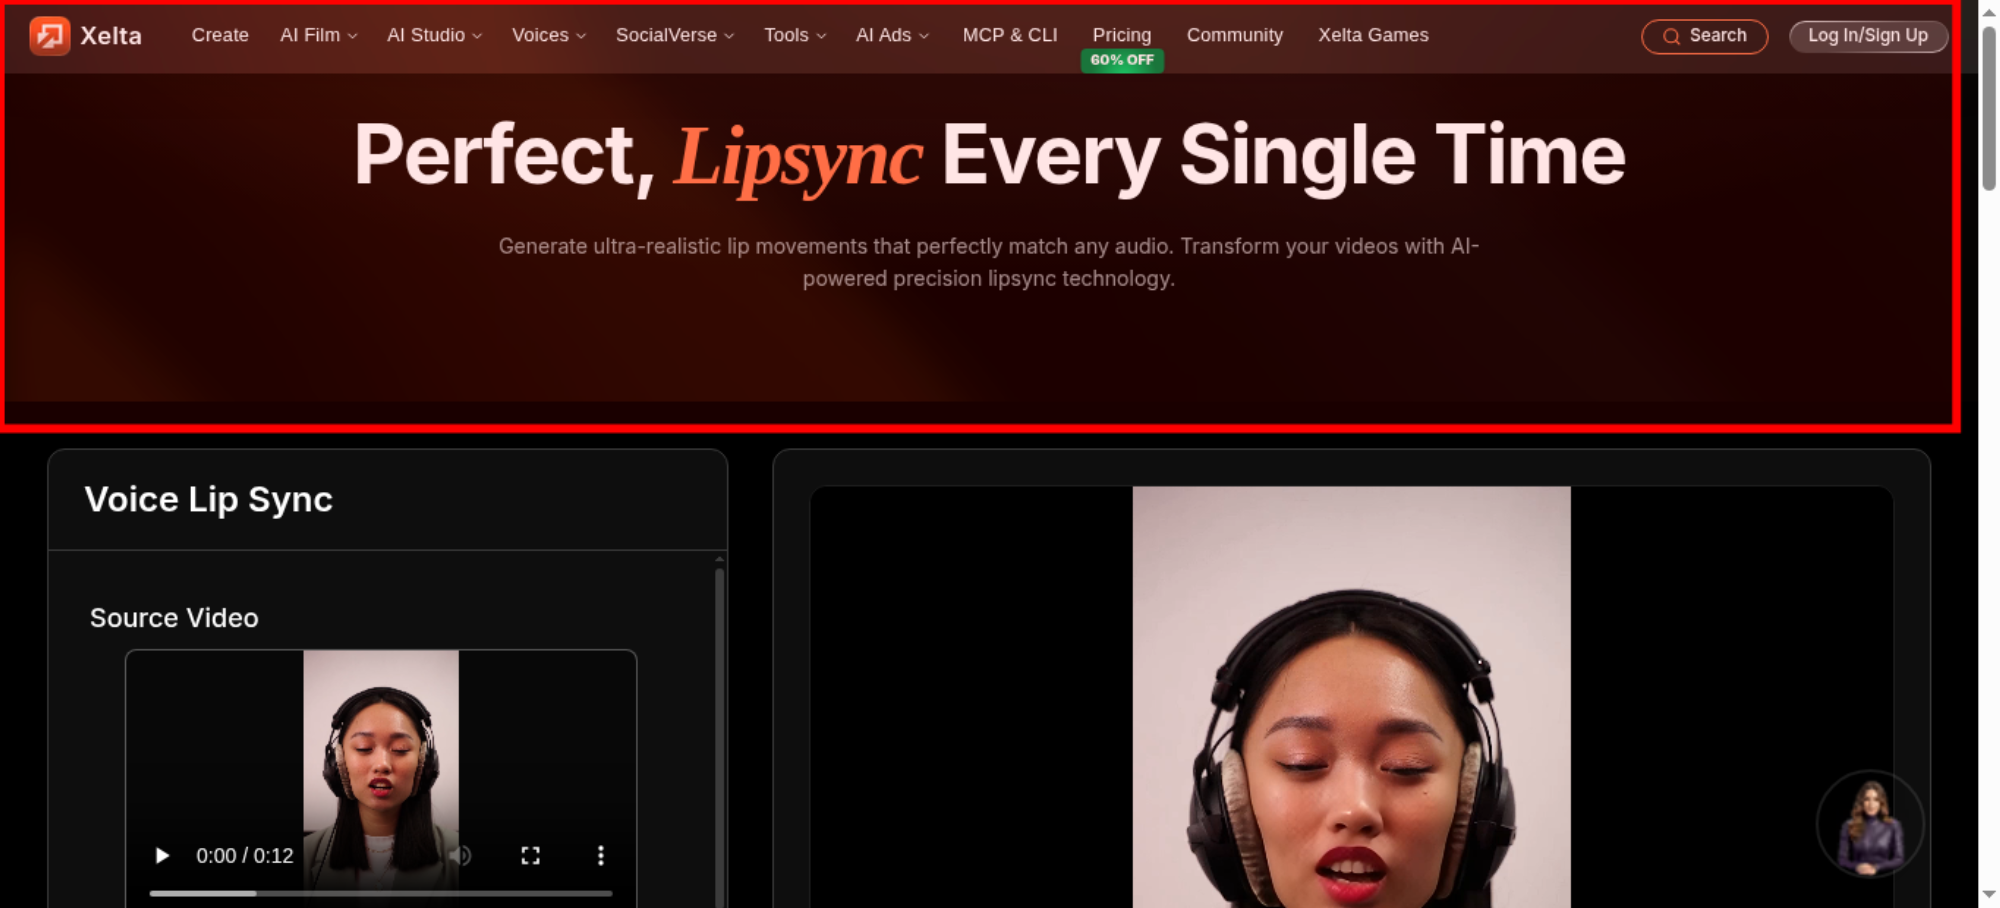Click the 'Voice Lip Sync' heading

pos(208,499)
